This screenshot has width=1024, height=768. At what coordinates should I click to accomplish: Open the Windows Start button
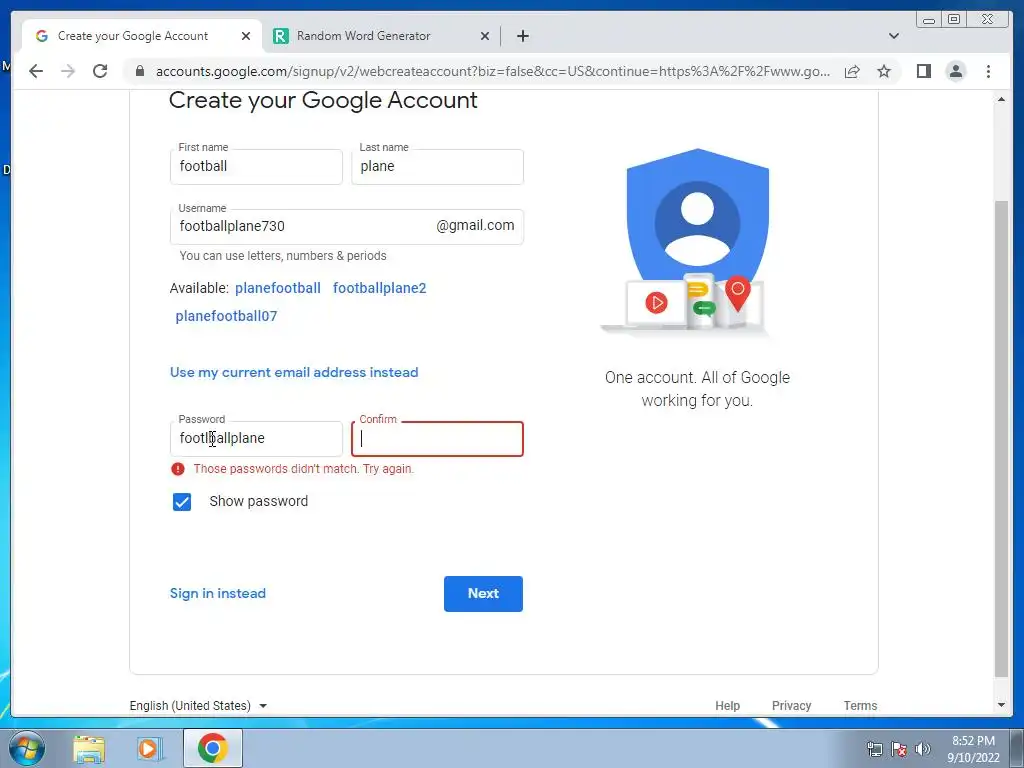tap(27, 748)
